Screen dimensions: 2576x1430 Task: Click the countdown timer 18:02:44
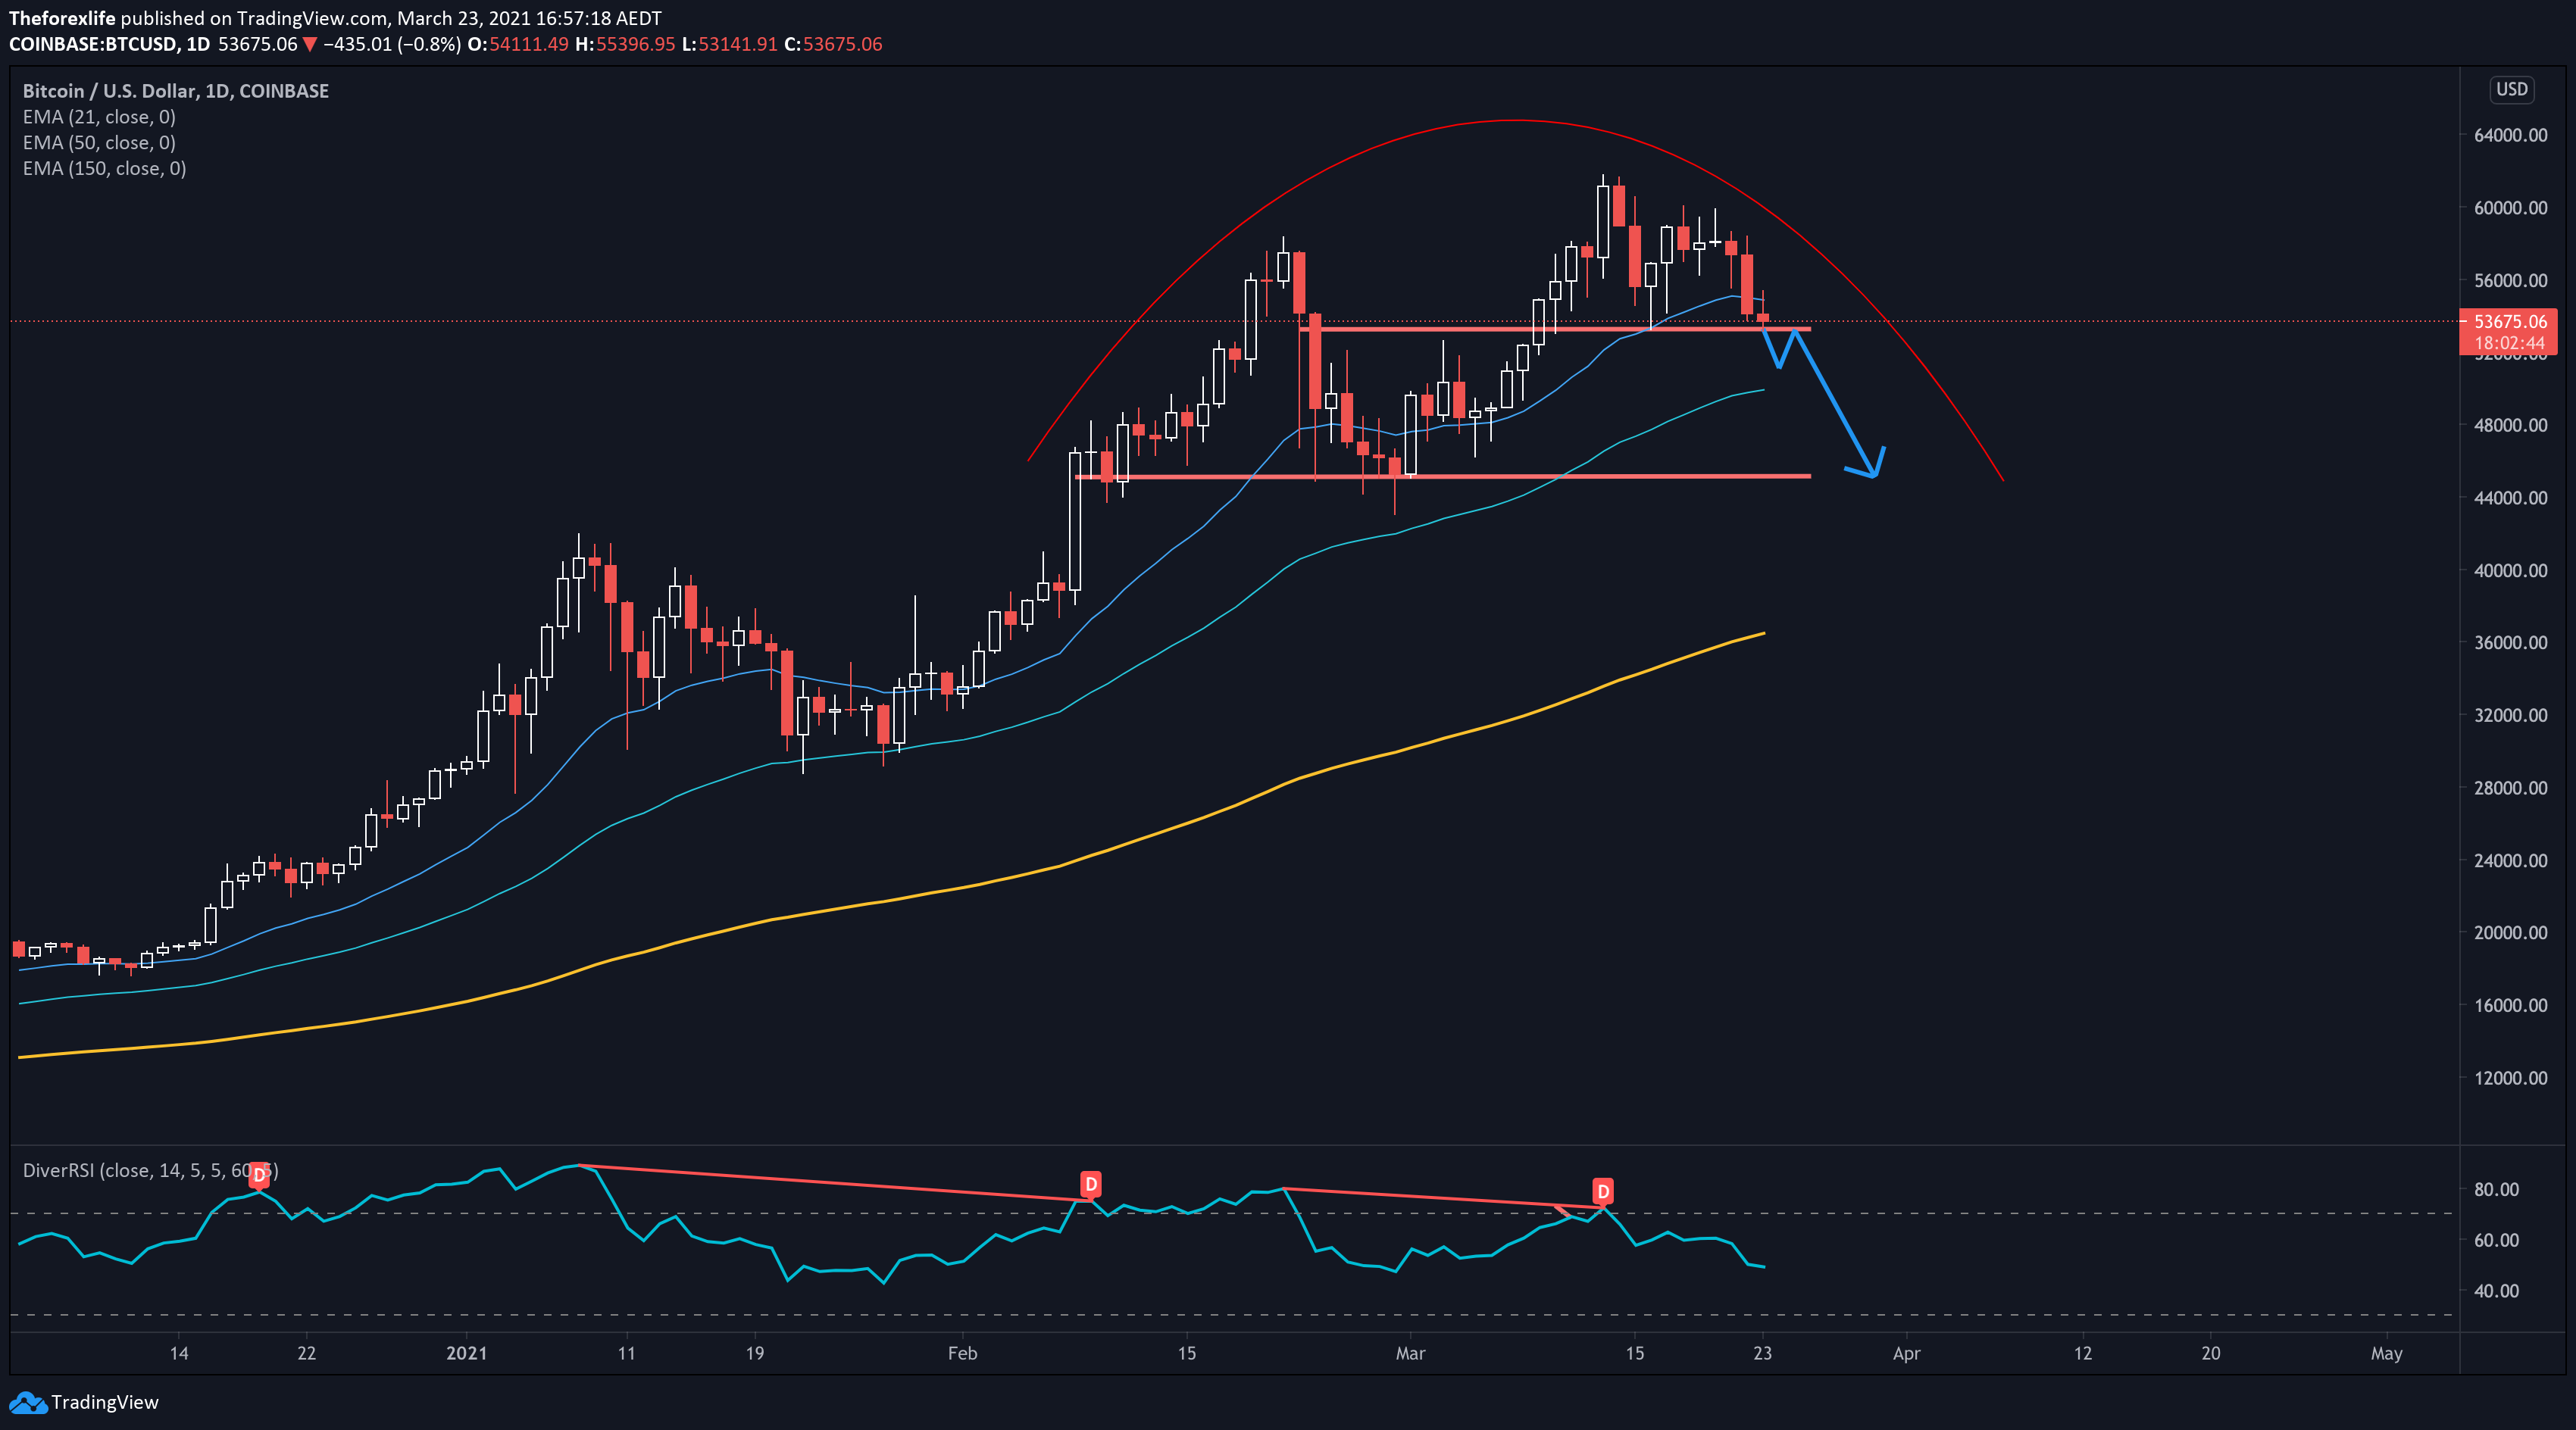coord(2510,343)
